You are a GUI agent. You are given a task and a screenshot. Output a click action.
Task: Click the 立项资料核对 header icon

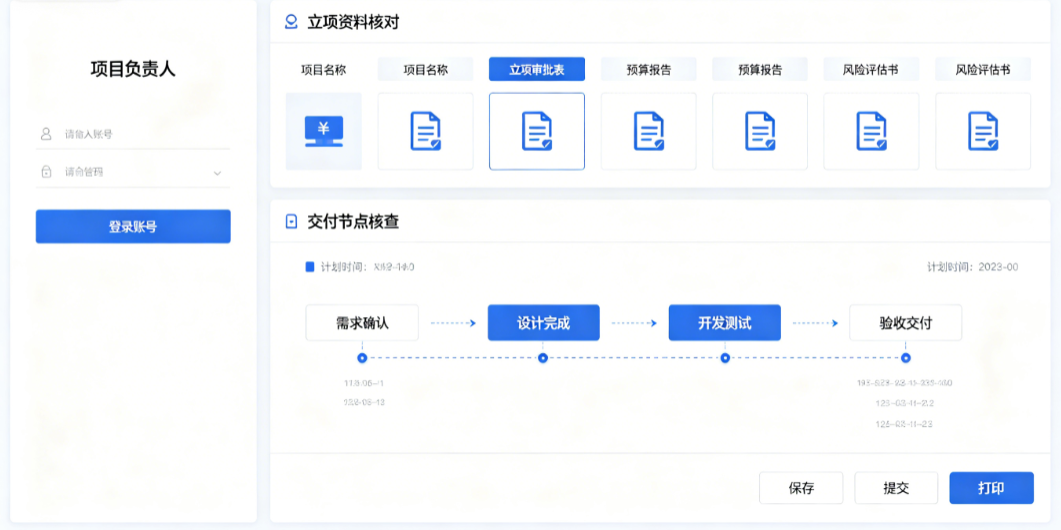point(291,22)
